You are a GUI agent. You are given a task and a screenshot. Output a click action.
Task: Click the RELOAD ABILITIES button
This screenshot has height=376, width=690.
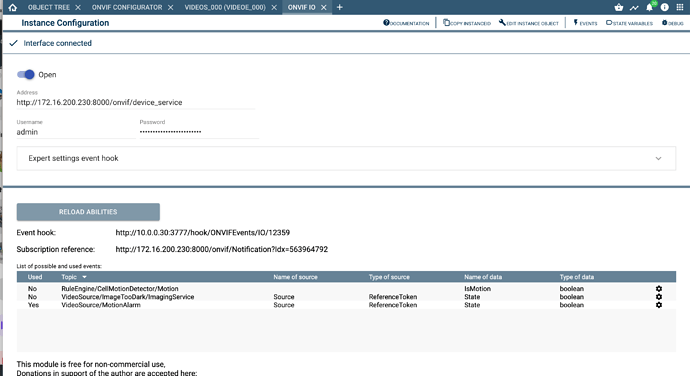tap(88, 212)
